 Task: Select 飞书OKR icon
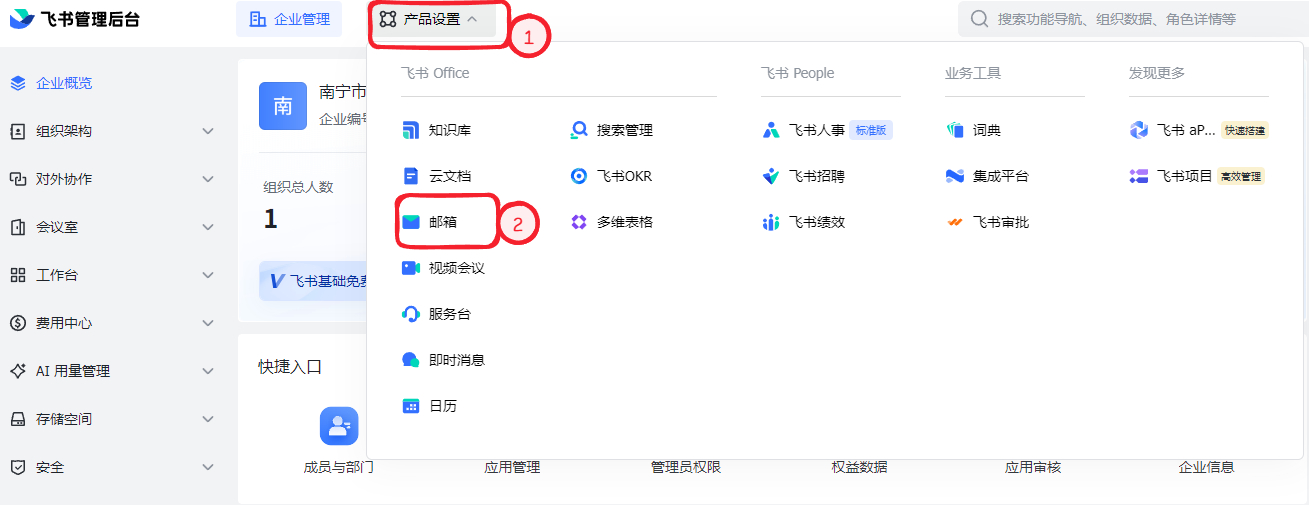click(578, 176)
